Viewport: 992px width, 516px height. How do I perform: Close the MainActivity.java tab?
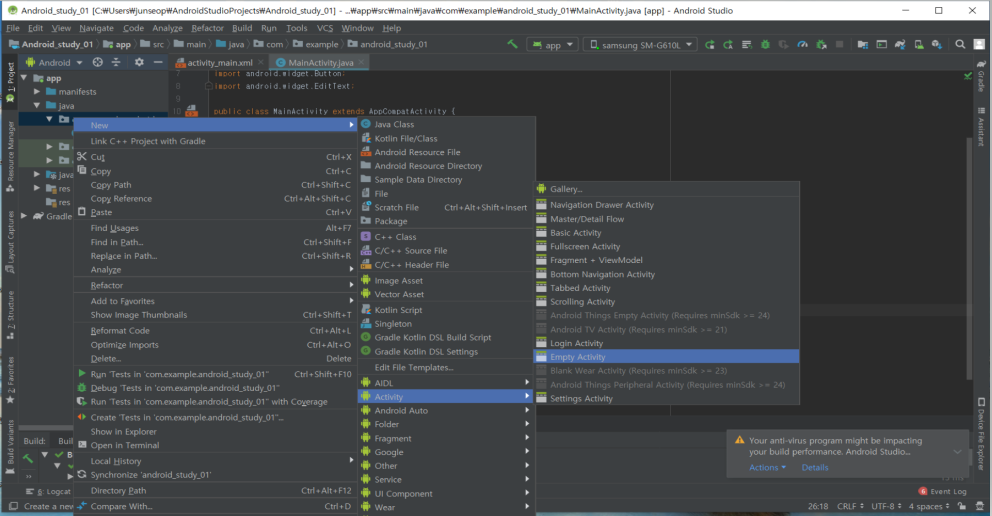click(361, 62)
